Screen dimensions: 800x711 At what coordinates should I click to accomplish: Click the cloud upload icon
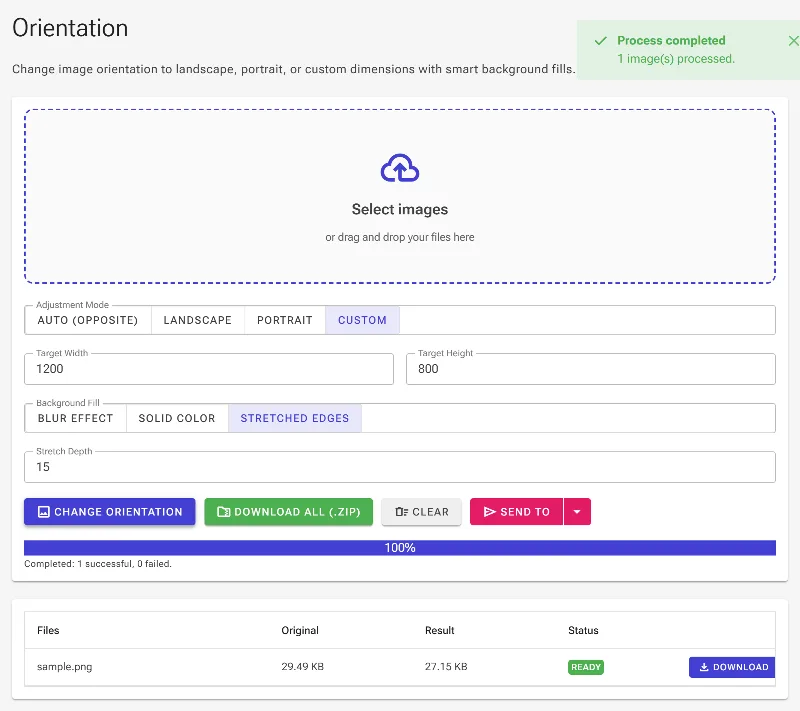[399, 168]
